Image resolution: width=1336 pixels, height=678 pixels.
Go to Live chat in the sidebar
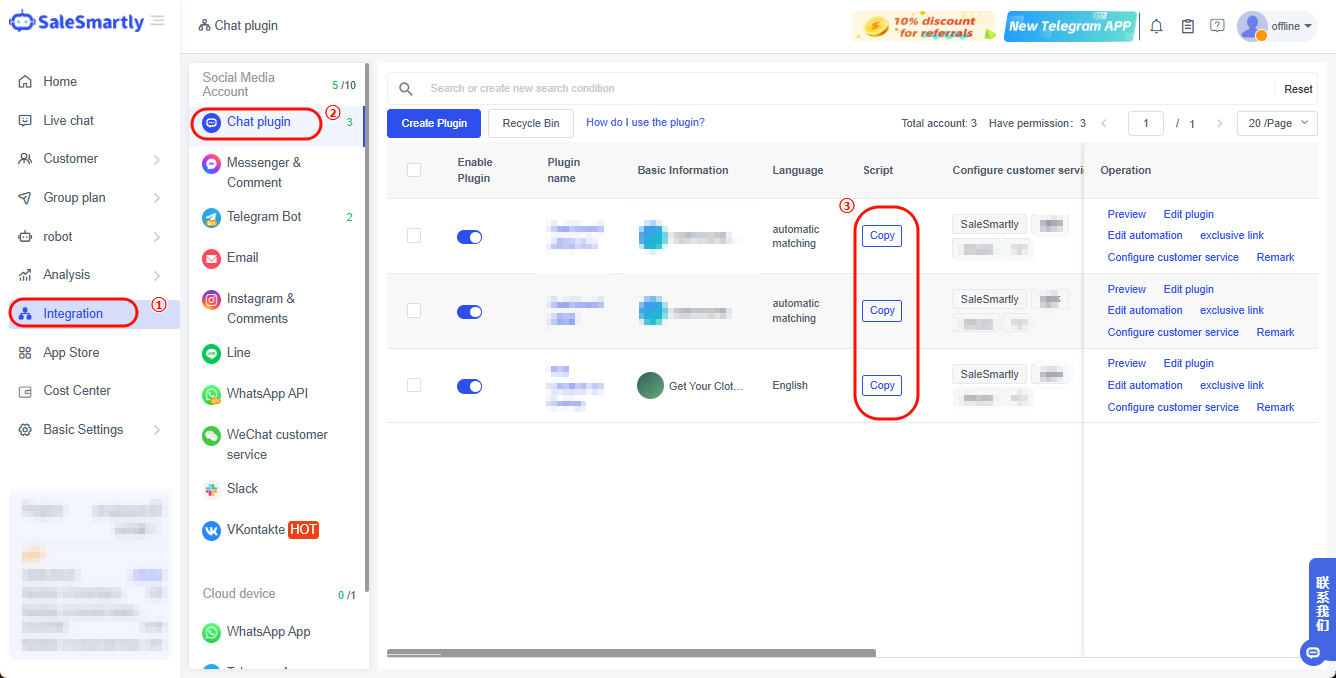68,121
